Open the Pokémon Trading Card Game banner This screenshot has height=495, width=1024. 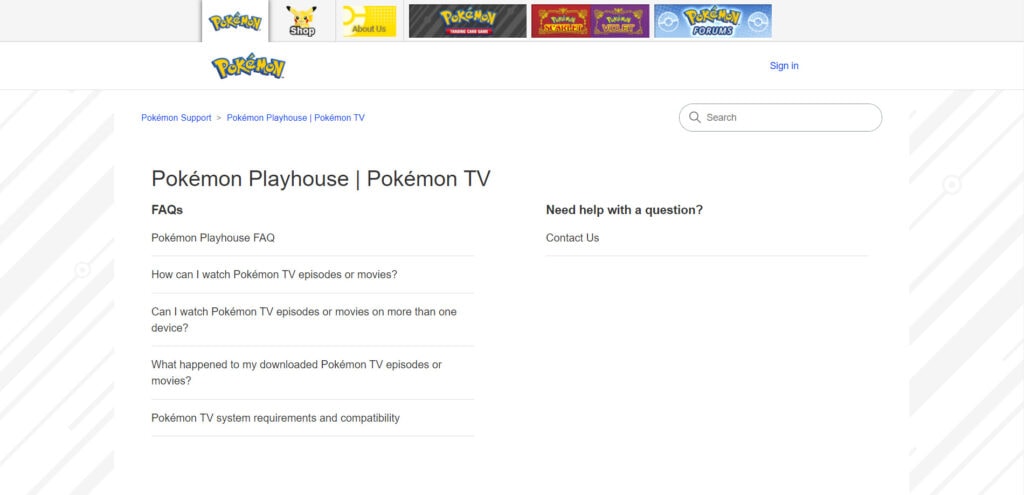coord(468,21)
